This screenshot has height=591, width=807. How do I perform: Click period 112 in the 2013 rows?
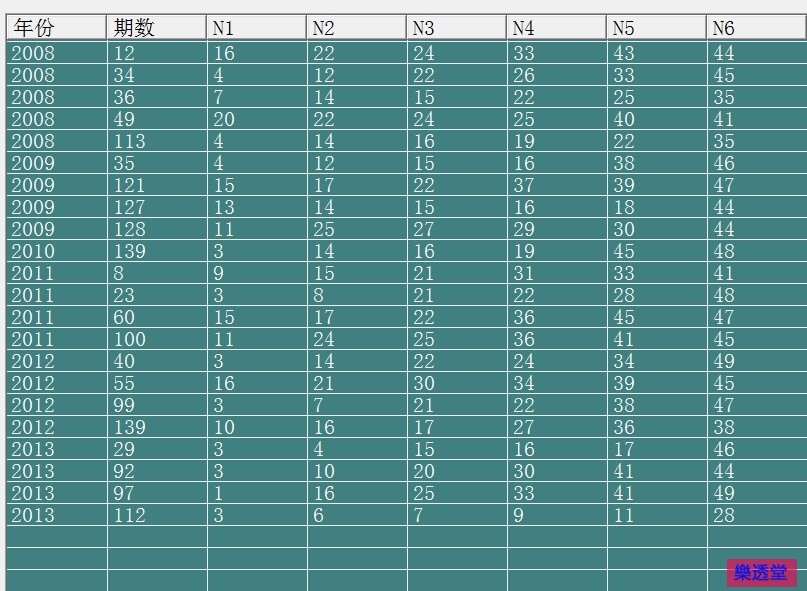(130, 515)
